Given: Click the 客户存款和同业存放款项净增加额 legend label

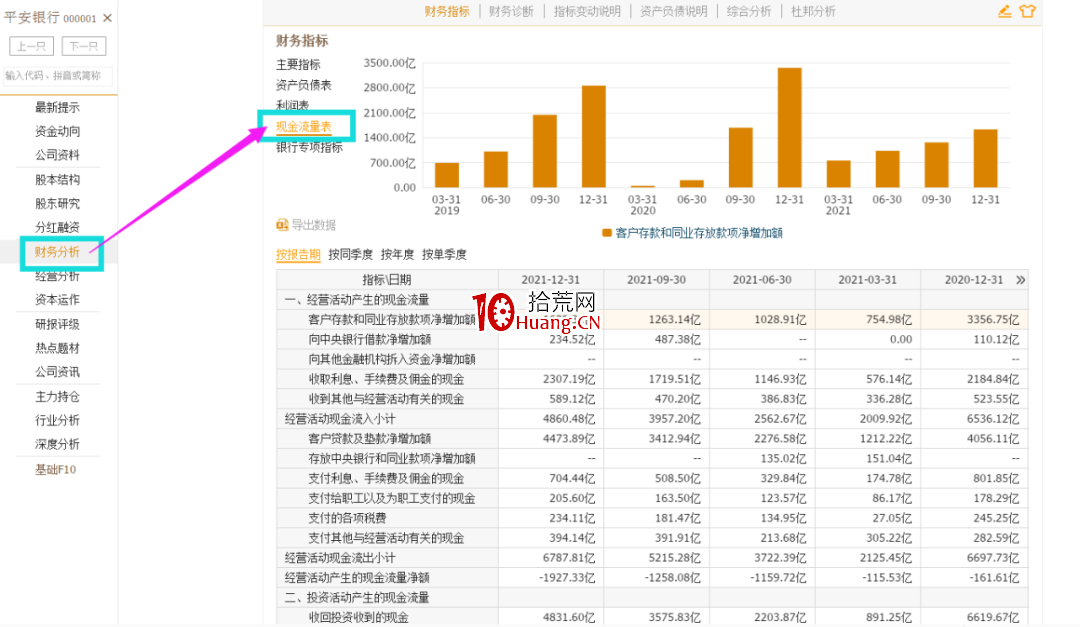Looking at the screenshot, I should point(699,233).
